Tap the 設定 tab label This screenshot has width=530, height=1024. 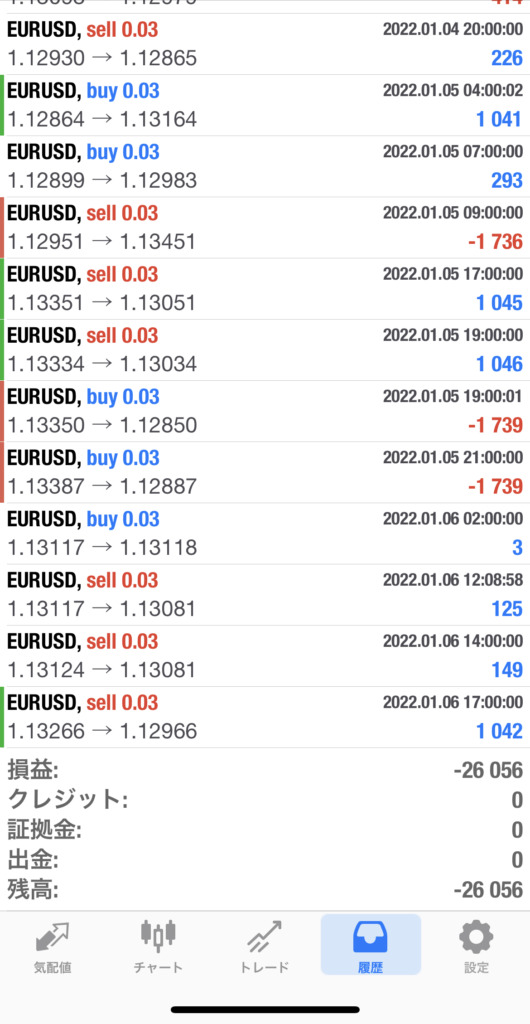point(476,968)
